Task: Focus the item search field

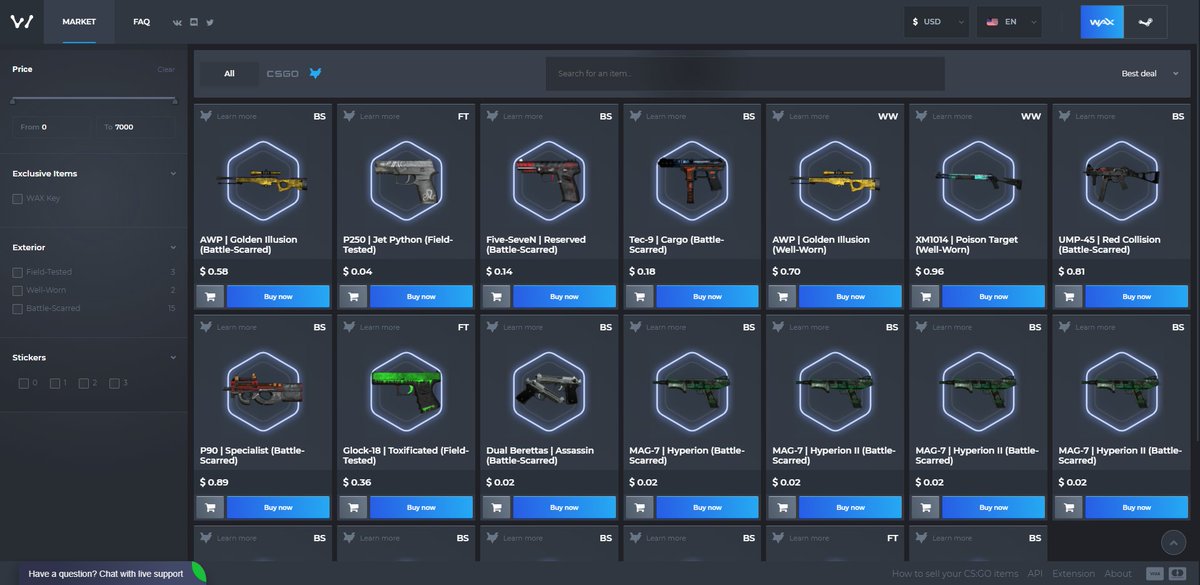Action: tap(745, 74)
